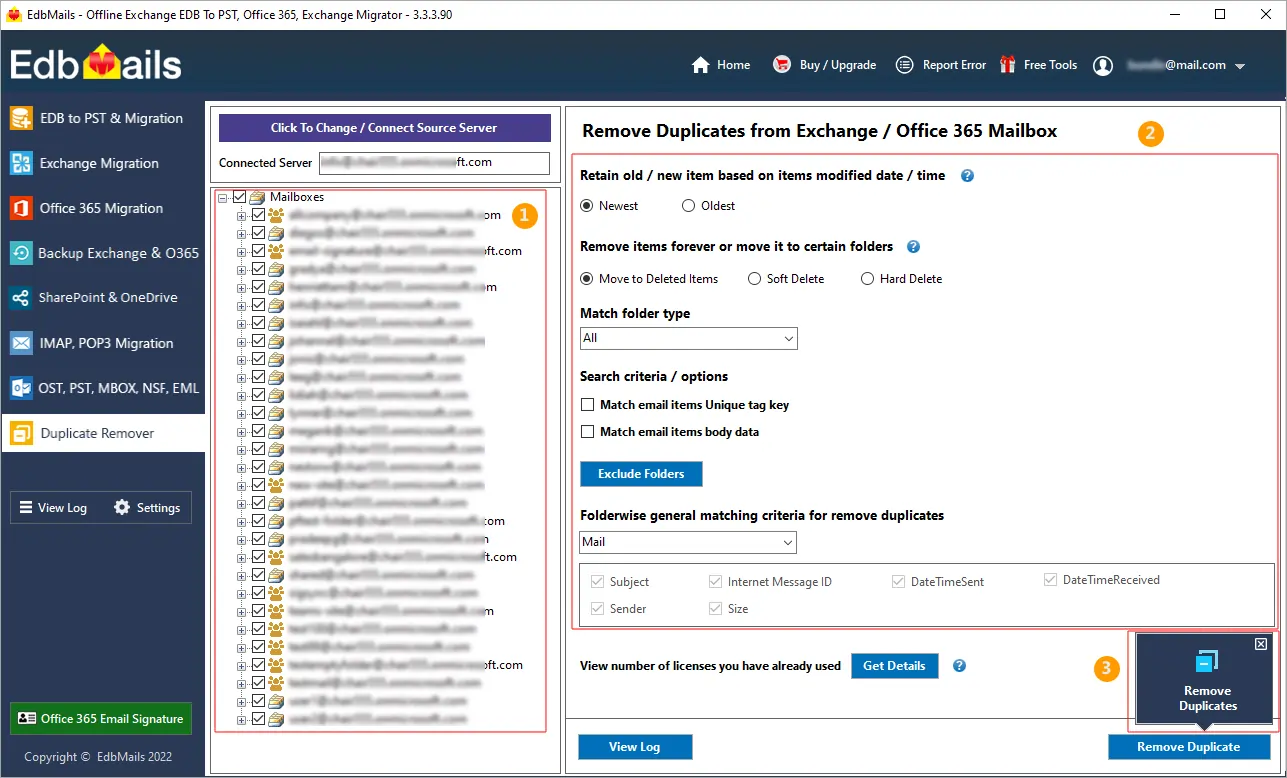Open Office 365 Email Signature tool

click(x=101, y=718)
